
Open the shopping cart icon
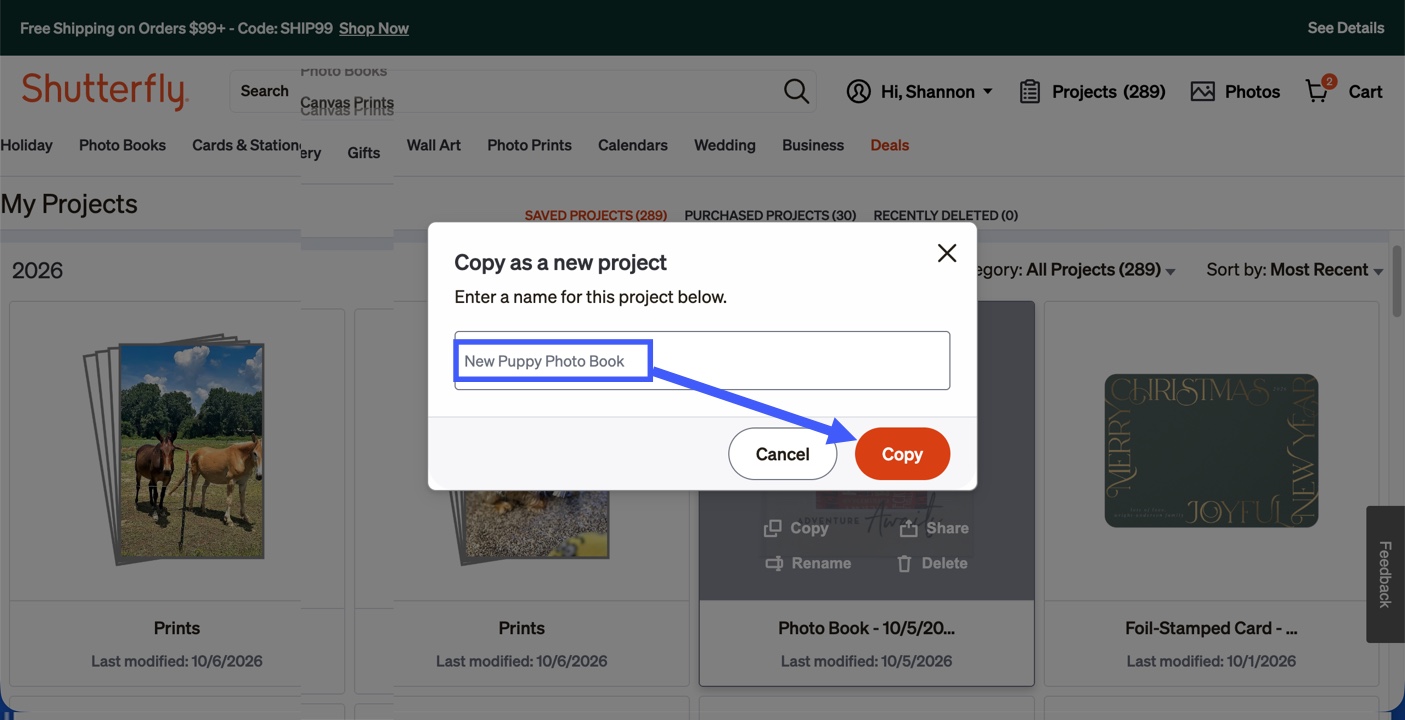point(1319,90)
